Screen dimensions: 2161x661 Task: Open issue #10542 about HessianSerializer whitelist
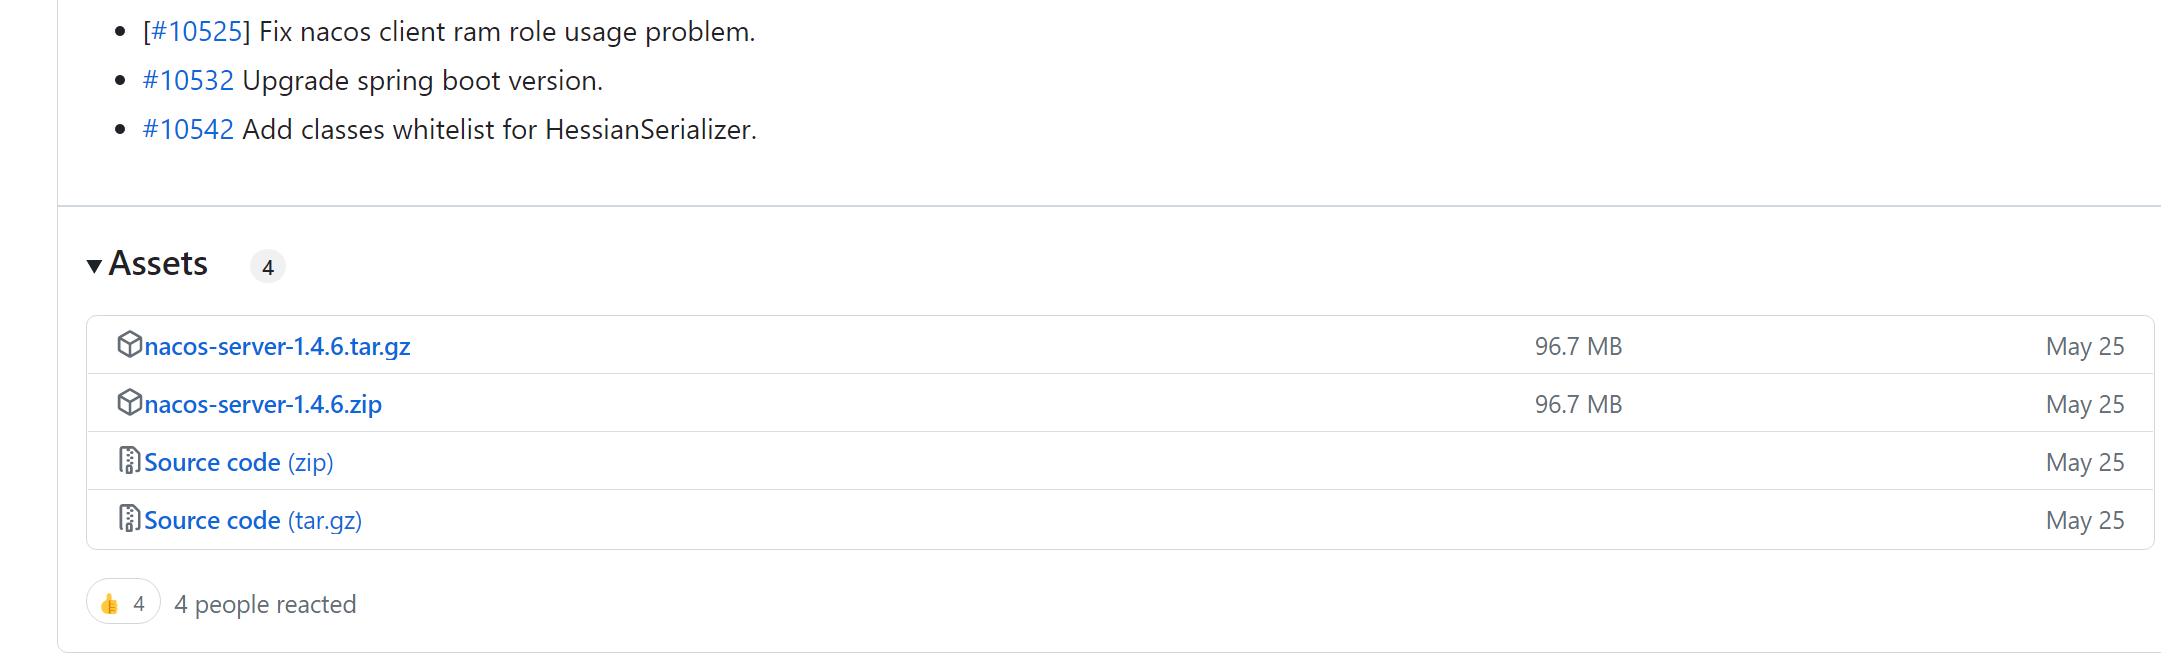pos(188,130)
